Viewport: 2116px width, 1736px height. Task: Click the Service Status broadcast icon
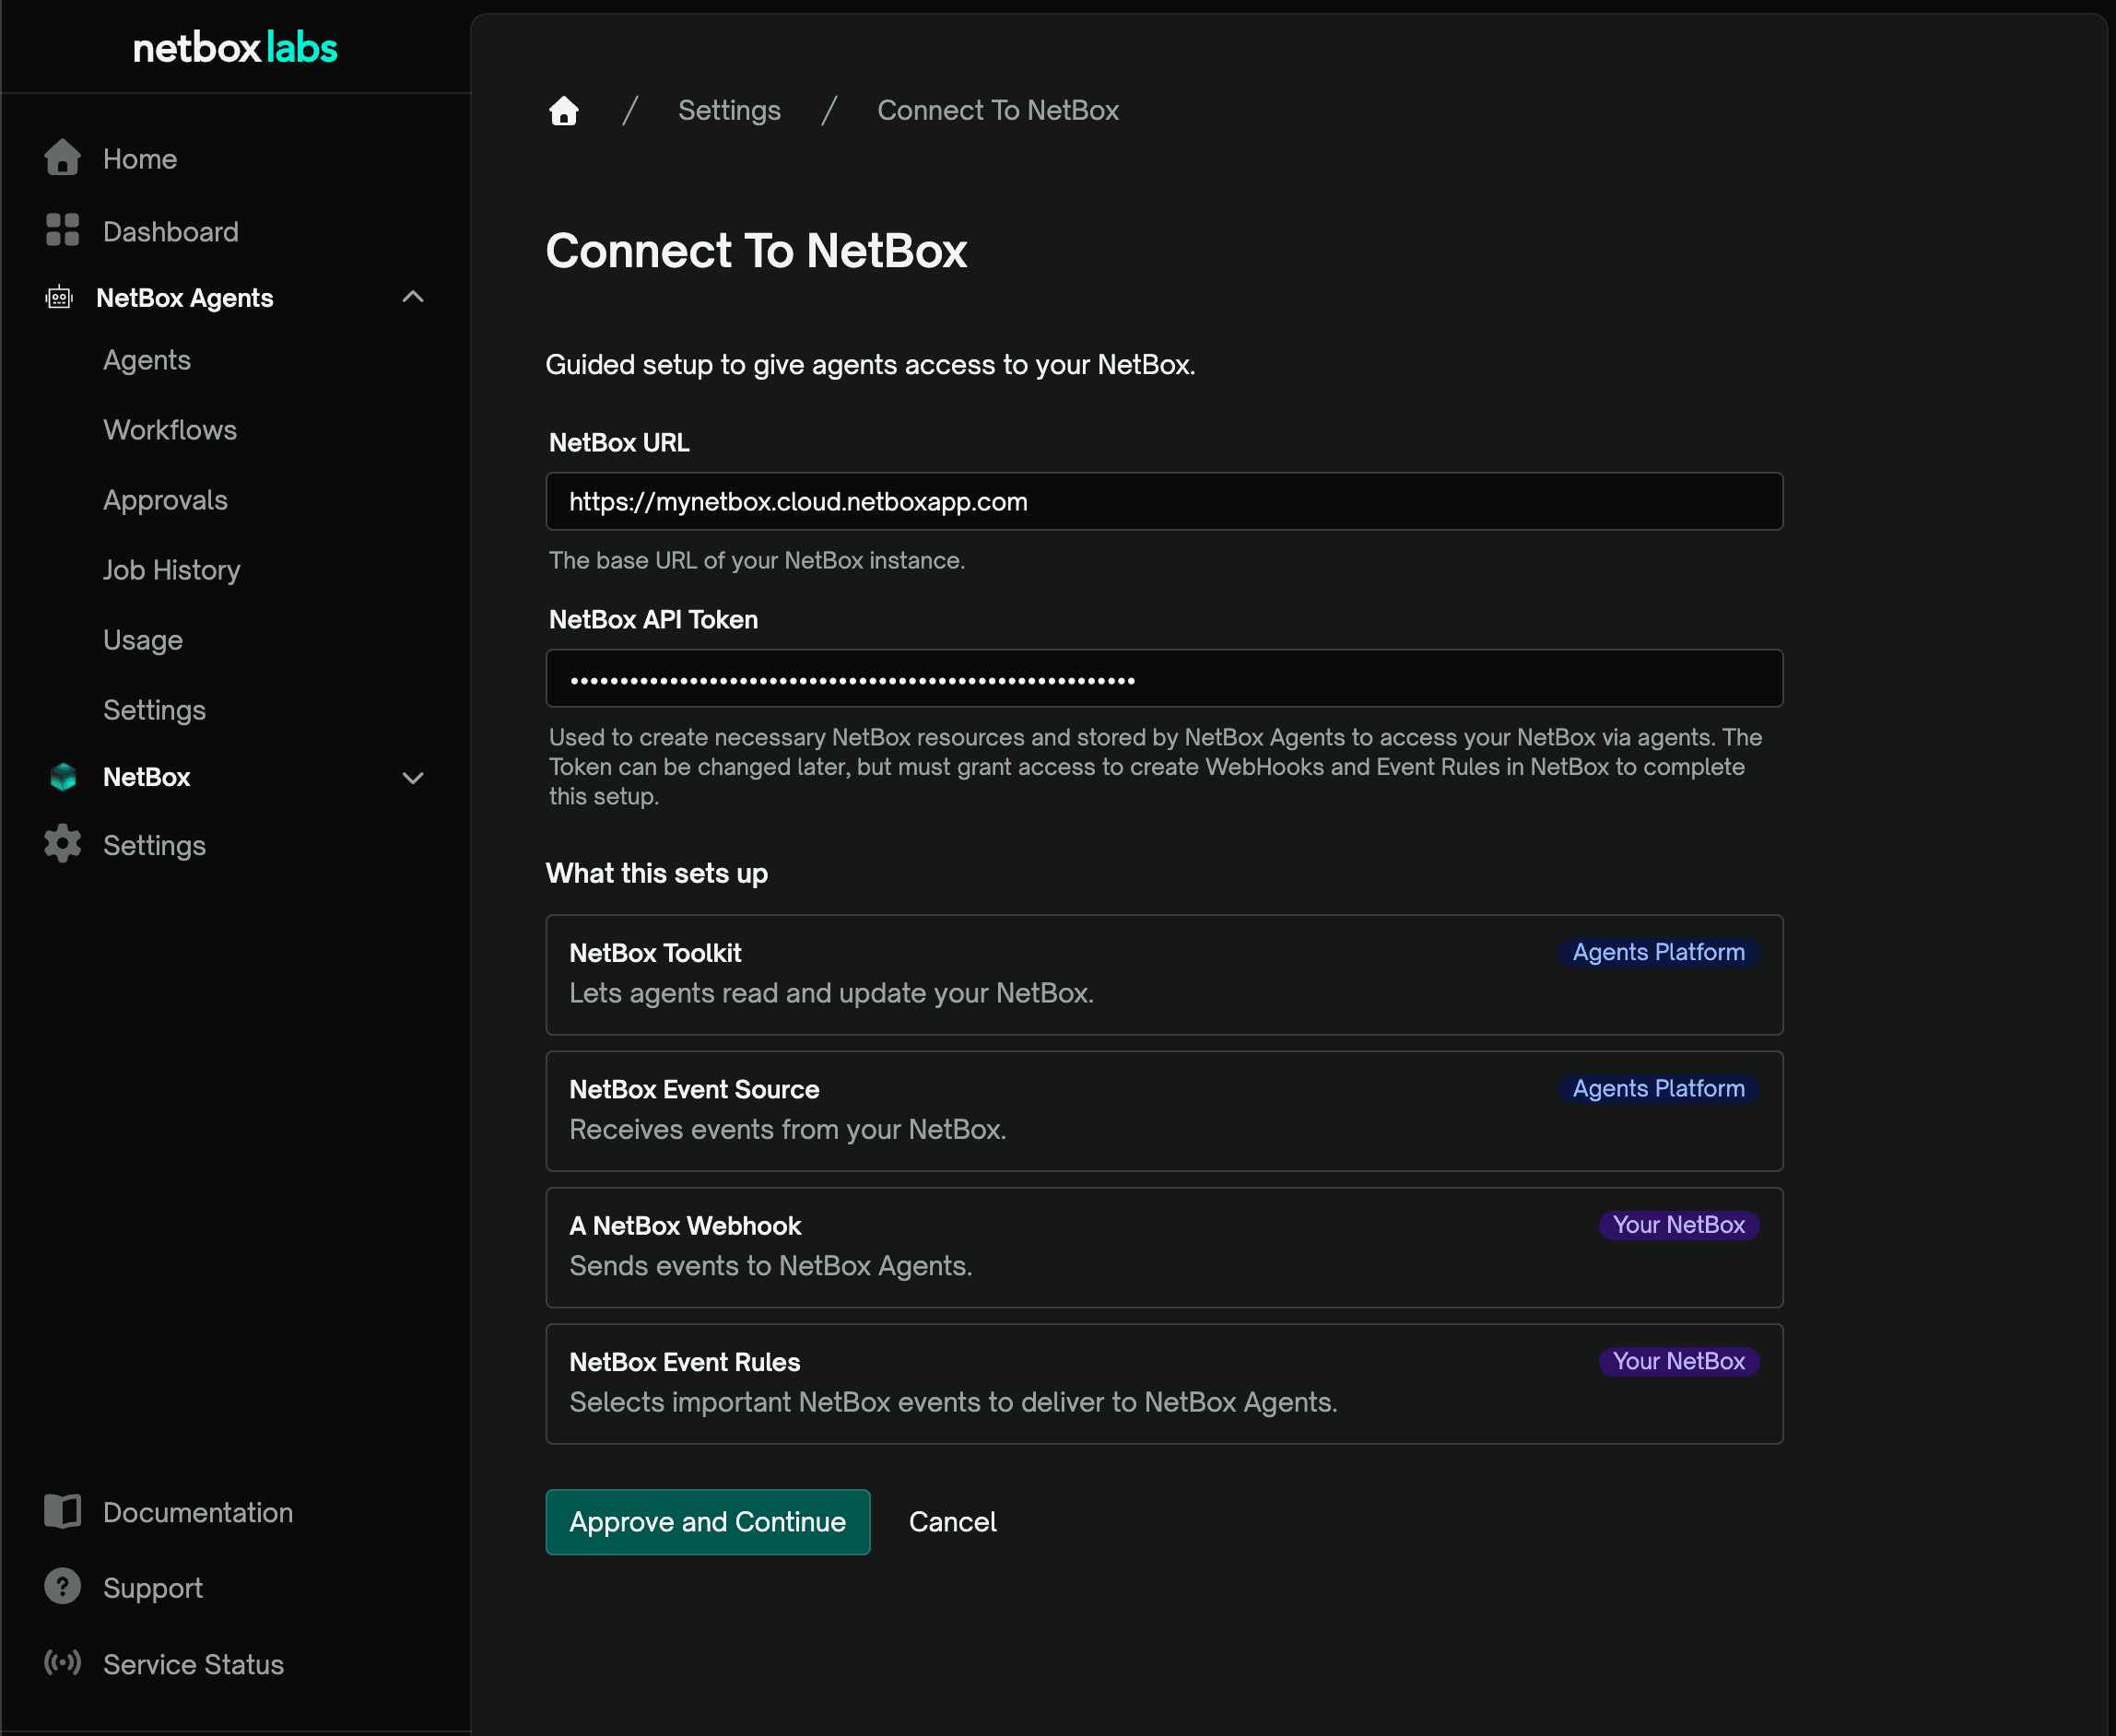tap(62, 1663)
